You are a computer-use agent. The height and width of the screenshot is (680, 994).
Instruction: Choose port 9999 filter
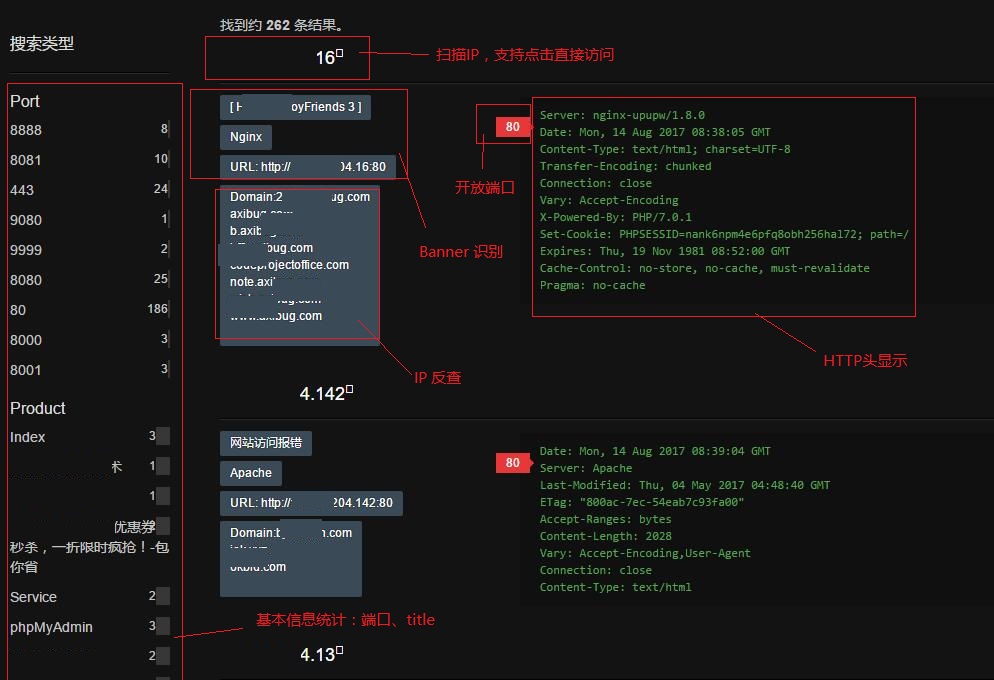(x=26, y=249)
